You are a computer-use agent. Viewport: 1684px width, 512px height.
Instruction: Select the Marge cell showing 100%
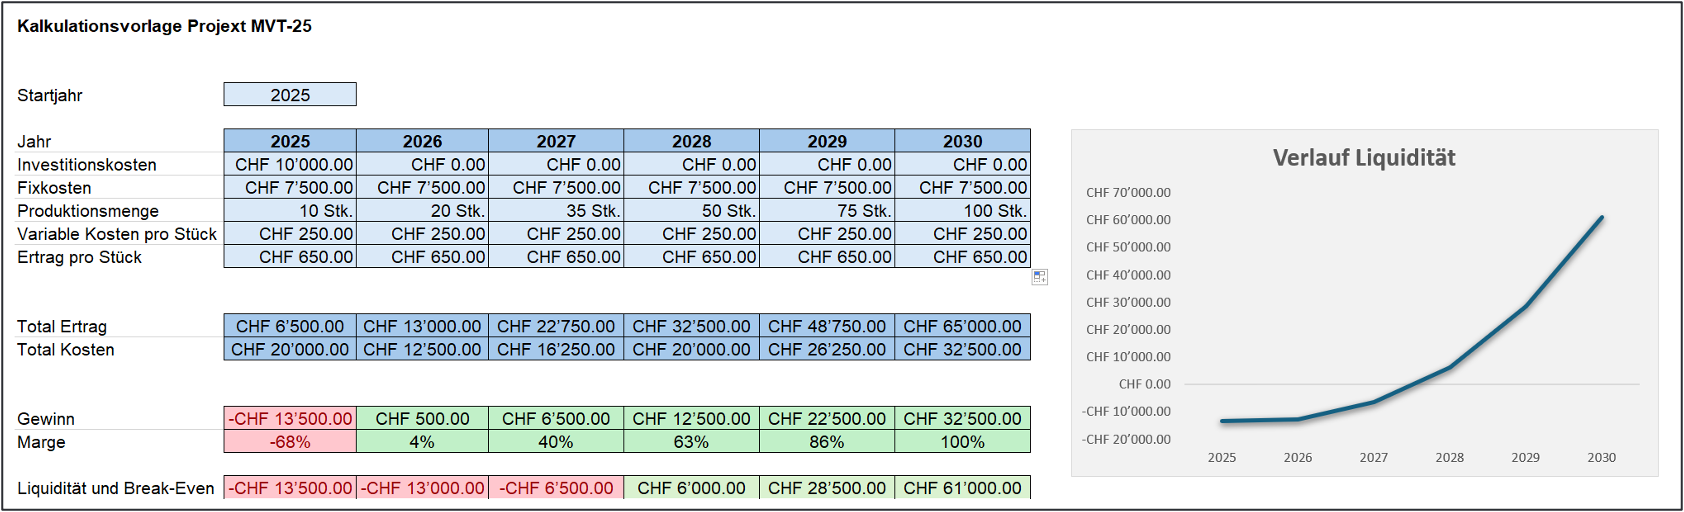pos(962,442)
